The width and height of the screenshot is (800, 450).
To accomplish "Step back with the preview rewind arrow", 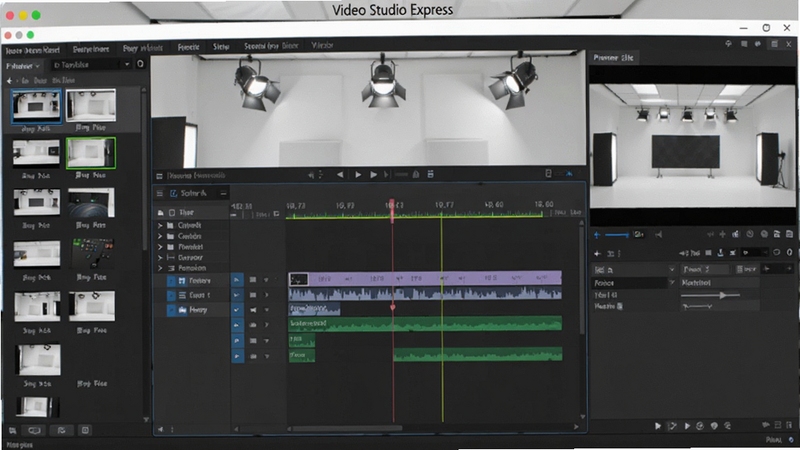I will (x=340, y=174).
